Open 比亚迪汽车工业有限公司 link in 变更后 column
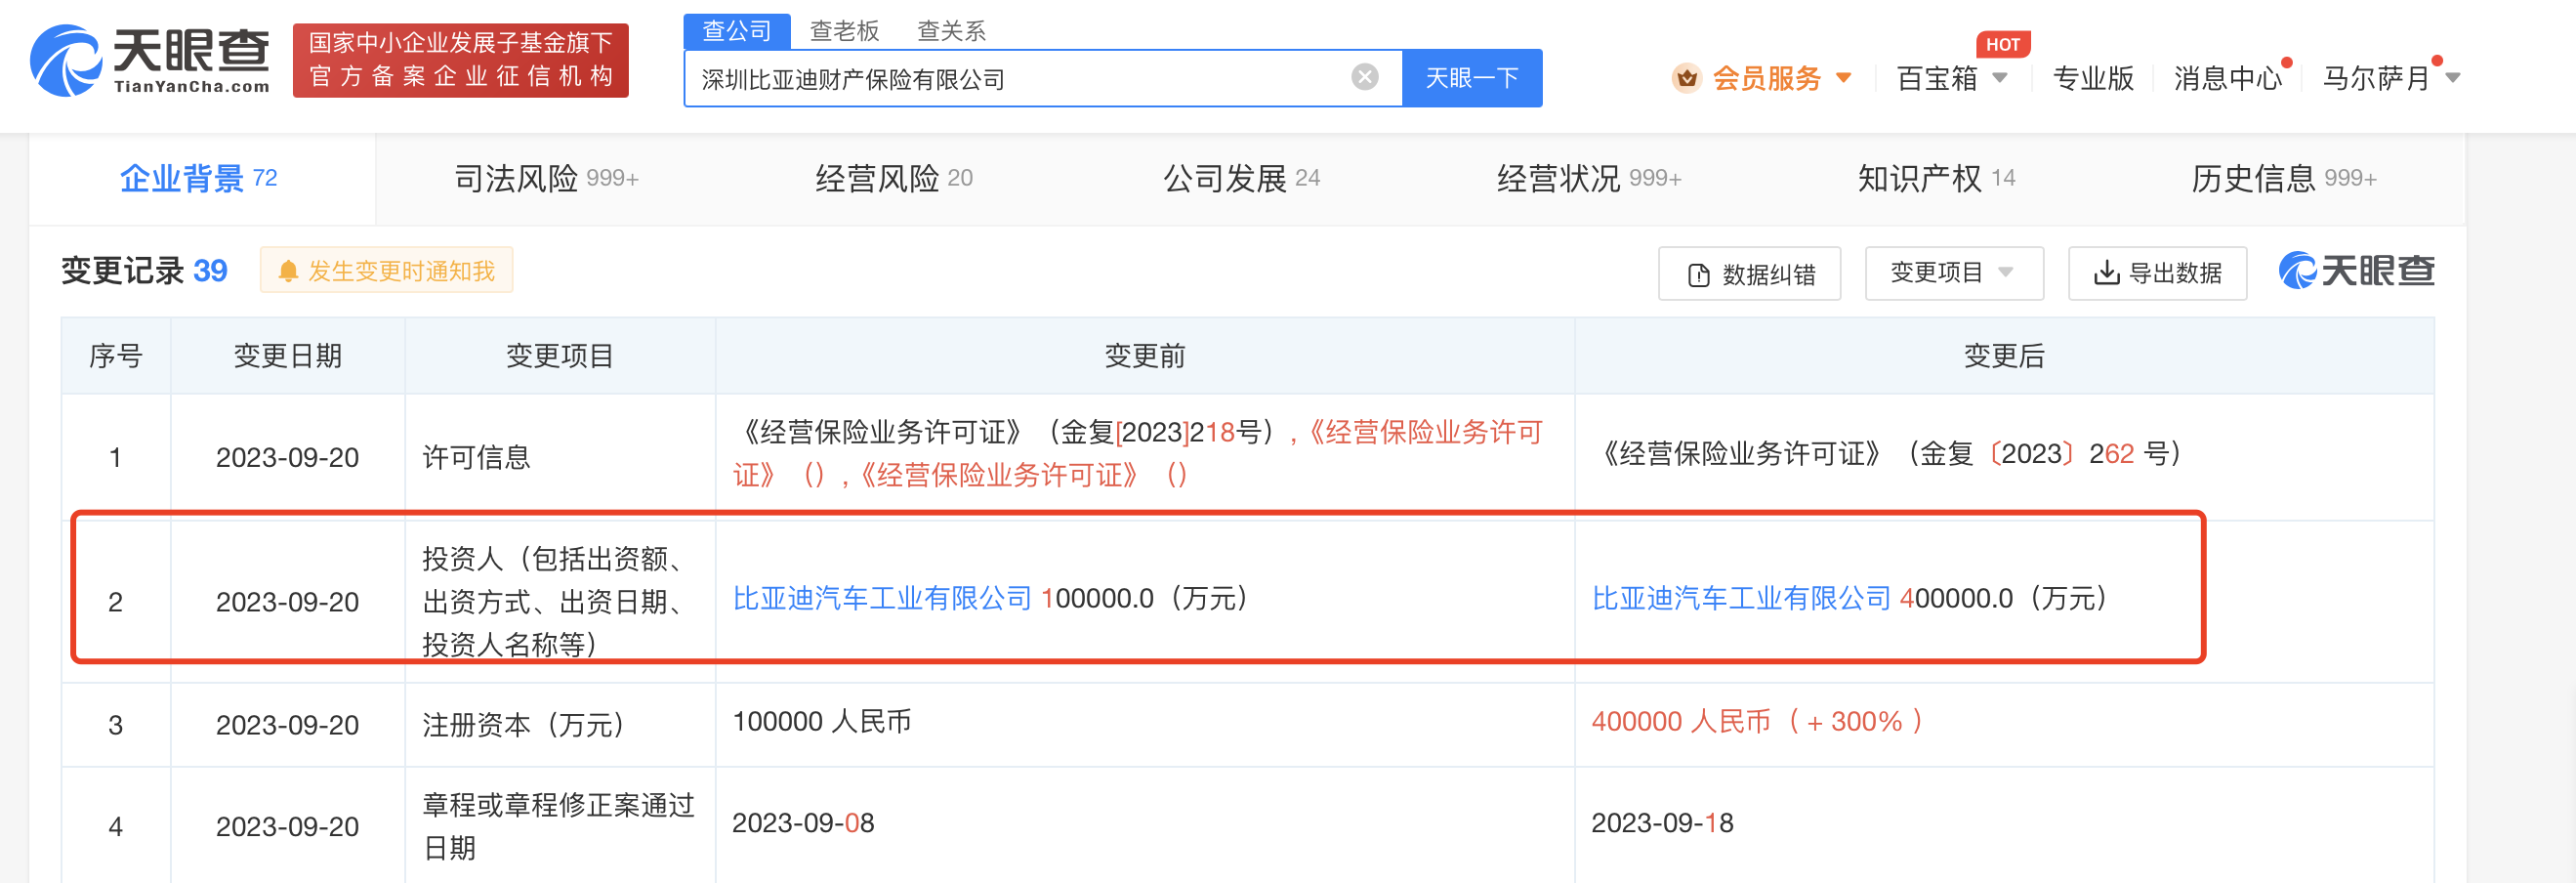Image resolution: width=2576 pixels, height=883 pixels. (1741, 599)
